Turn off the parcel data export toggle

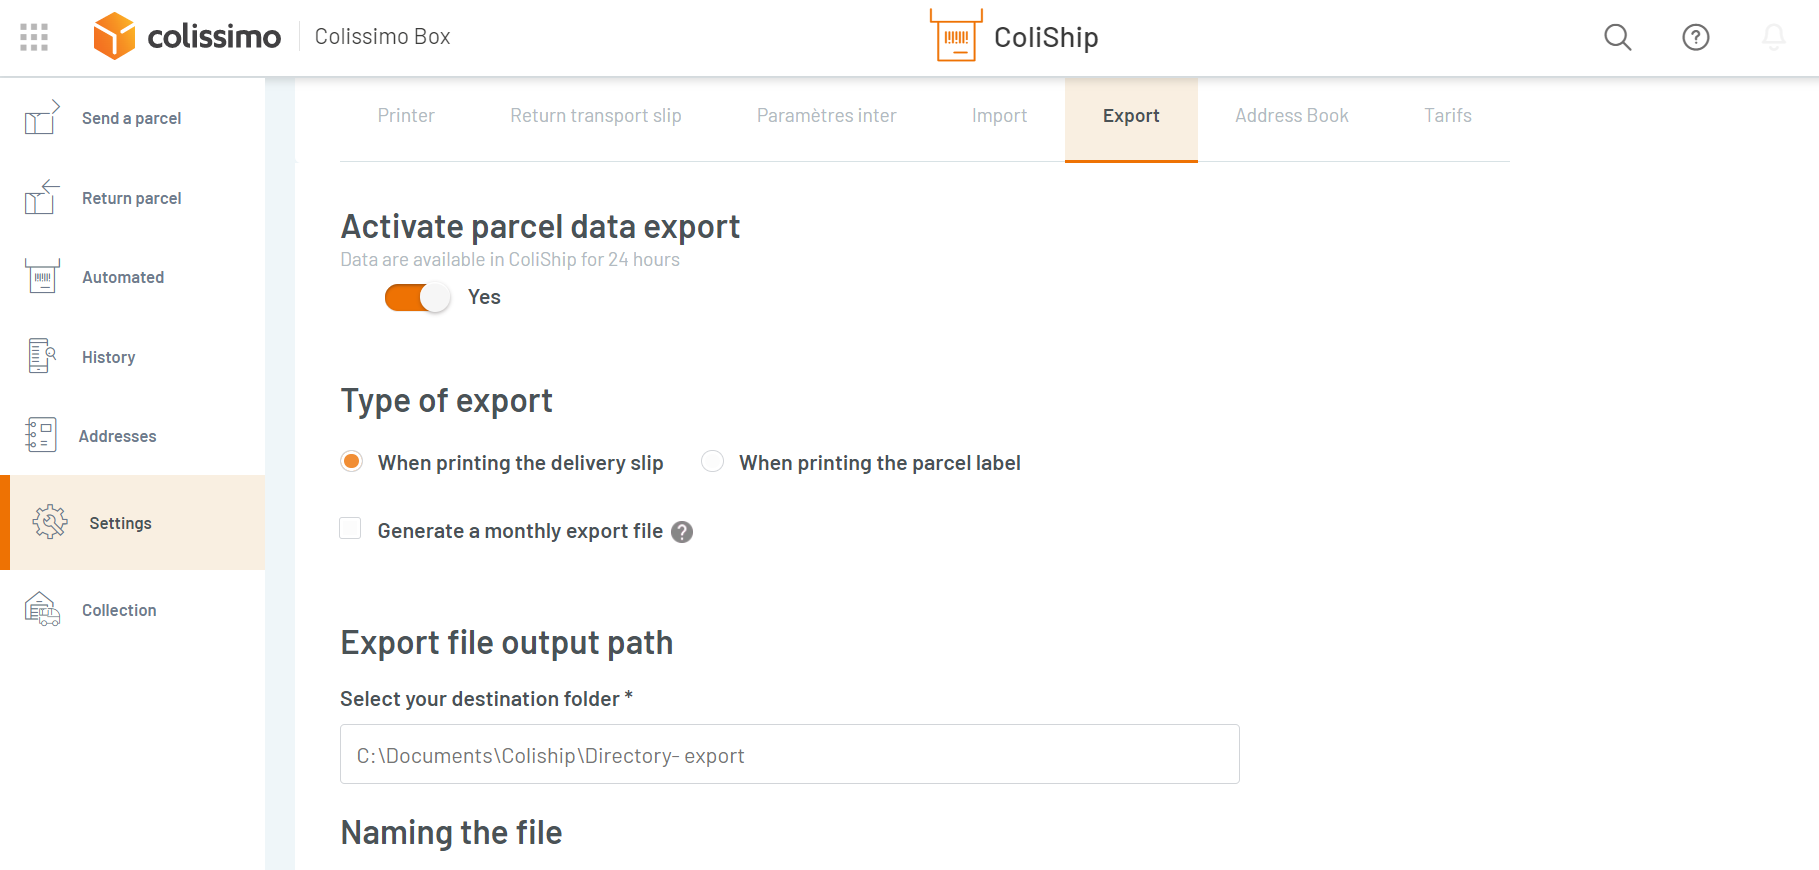point(417,298)
